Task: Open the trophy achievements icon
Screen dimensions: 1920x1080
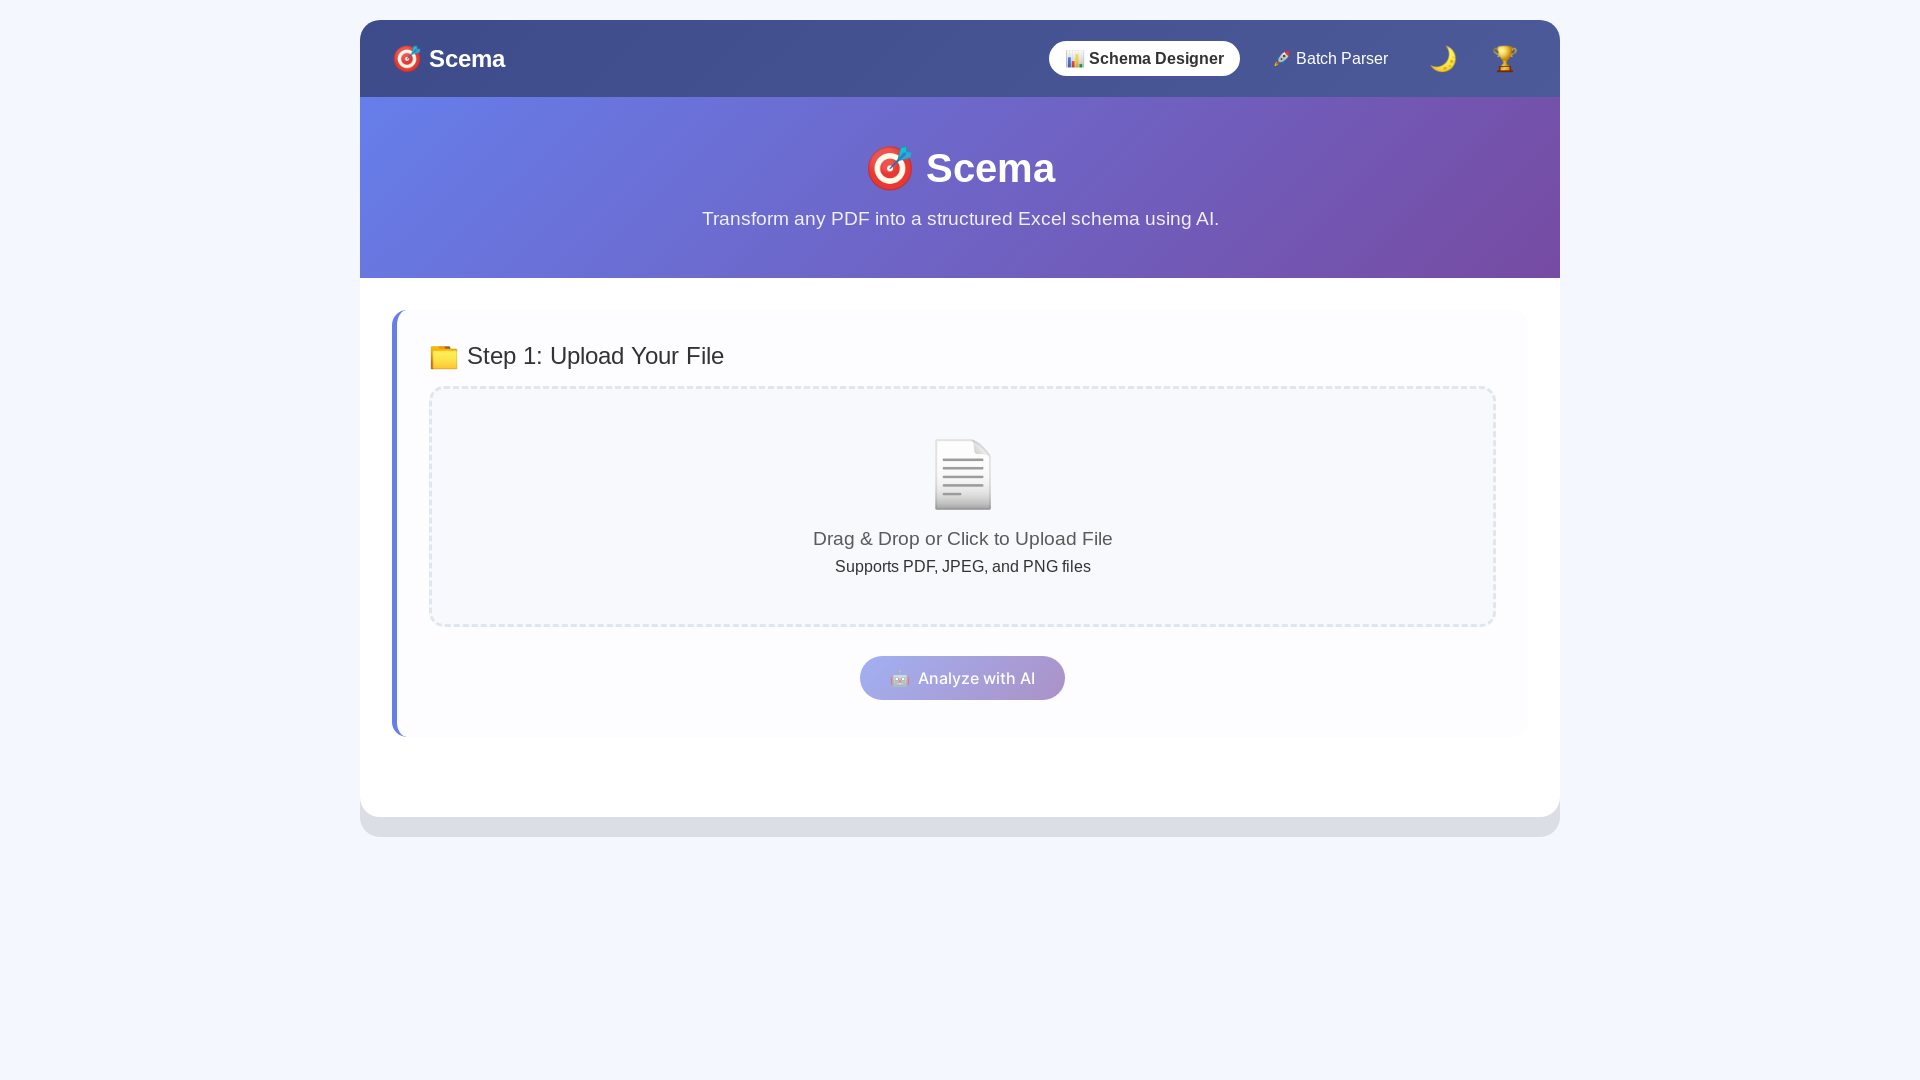Action: [1505, 59]
